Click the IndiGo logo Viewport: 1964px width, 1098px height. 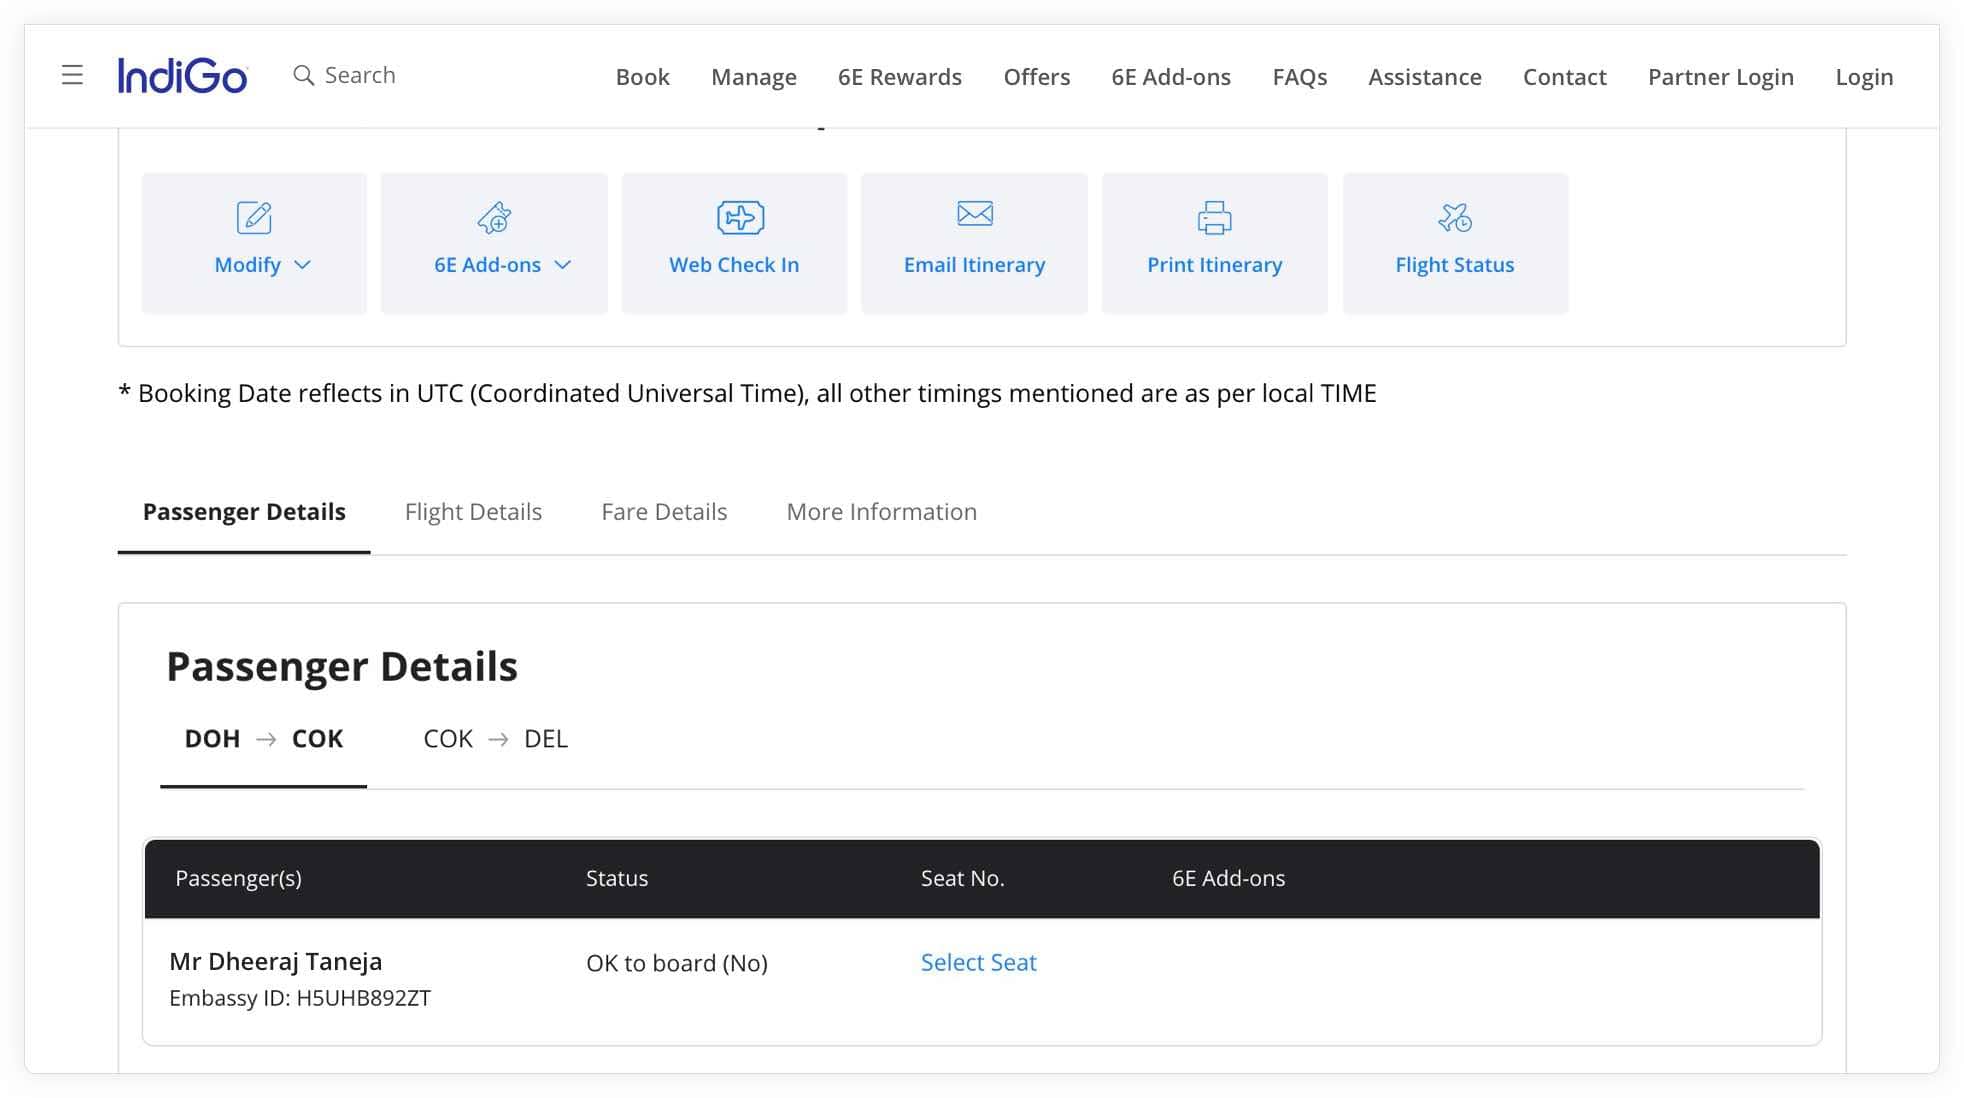click(182, 76)
